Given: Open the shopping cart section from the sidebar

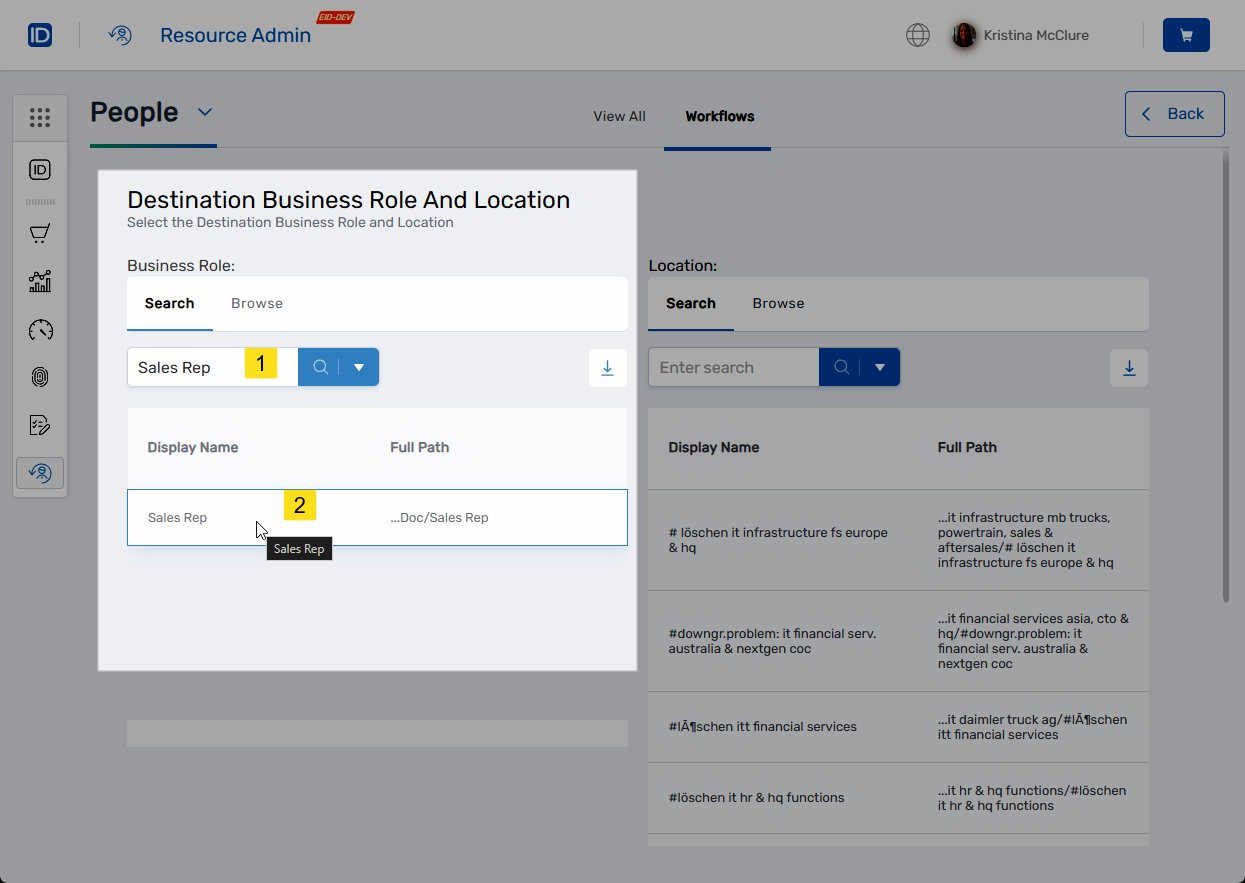Looking at the screenshot, I should coord(40,233).
